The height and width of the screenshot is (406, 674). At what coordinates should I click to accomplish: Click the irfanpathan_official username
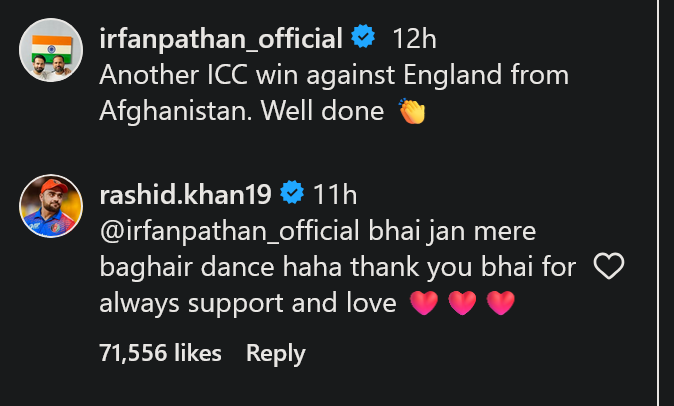pyautogui.click(x=220, y=39)
